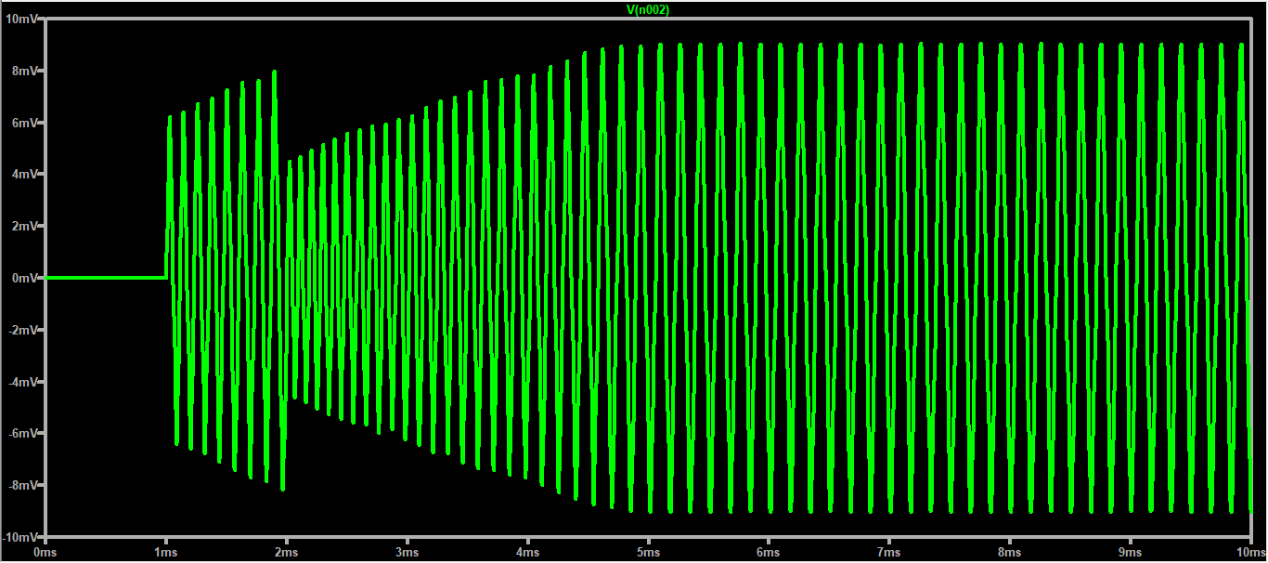Image resolution: width=1268 pixels, height=563 pixels.
Task: Click the V(n002) trace label
Action: click(x=646, y=9)
